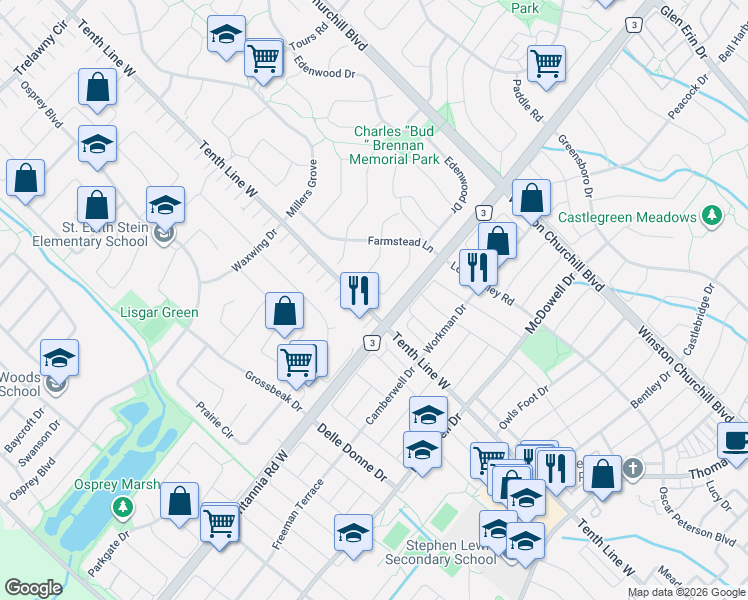The width and height of the screenshot is (748, 600).
Task: Open the shopping bag marker left of the church
Action: pos(602,475)
